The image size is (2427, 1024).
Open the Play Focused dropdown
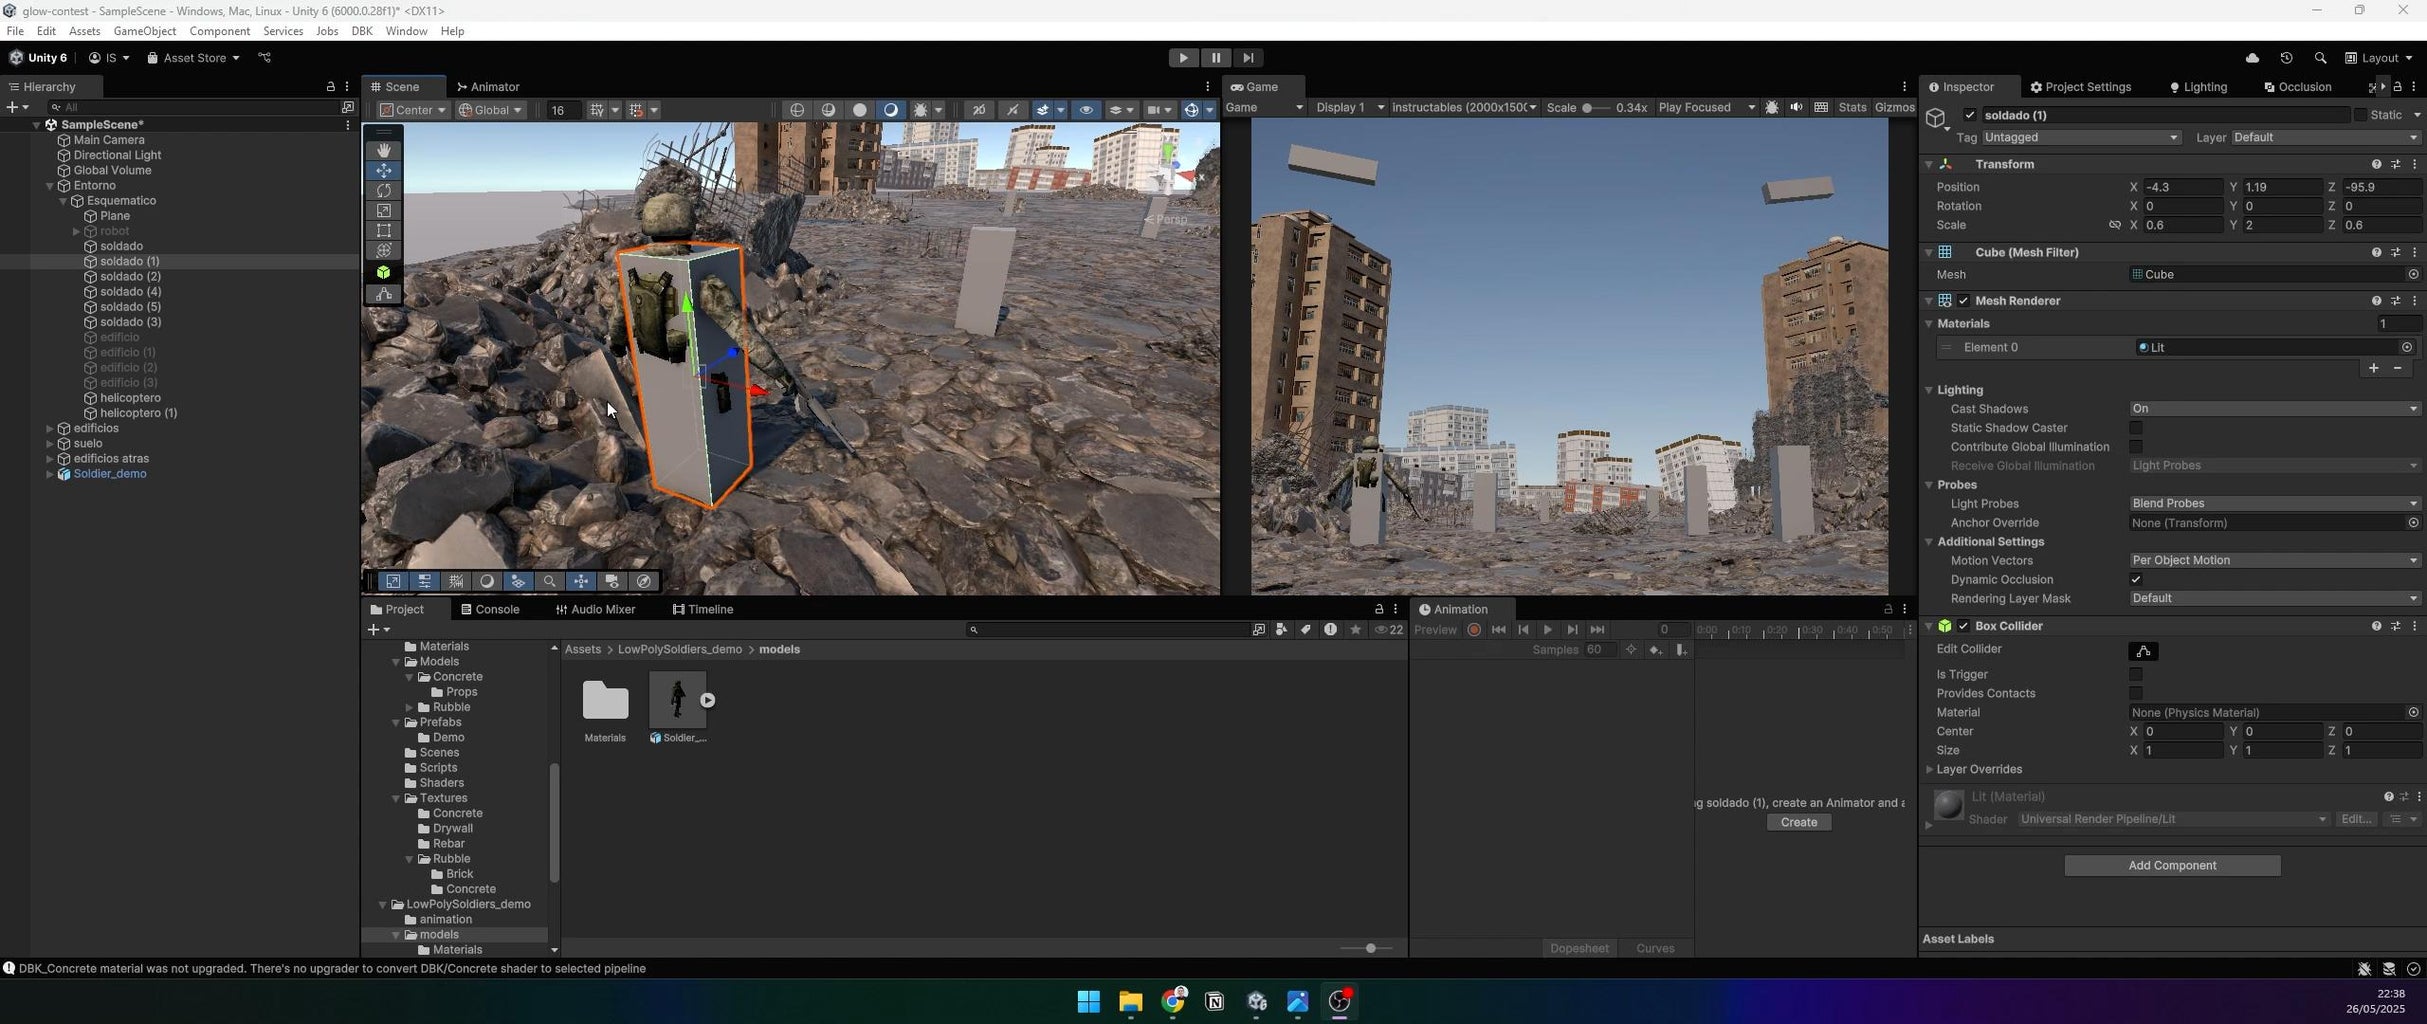pyautogui.click(x=1706, y=107)
